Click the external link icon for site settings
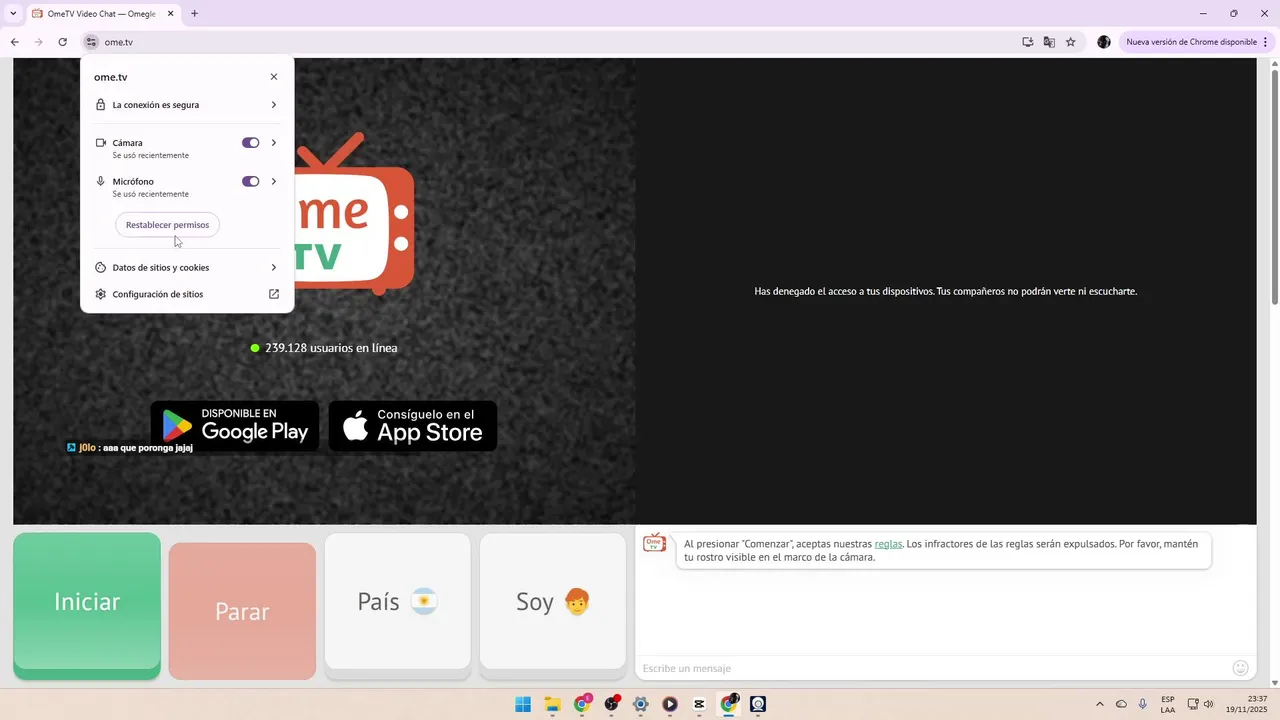Screen dimensions: 1280x720 pos(274,295)
